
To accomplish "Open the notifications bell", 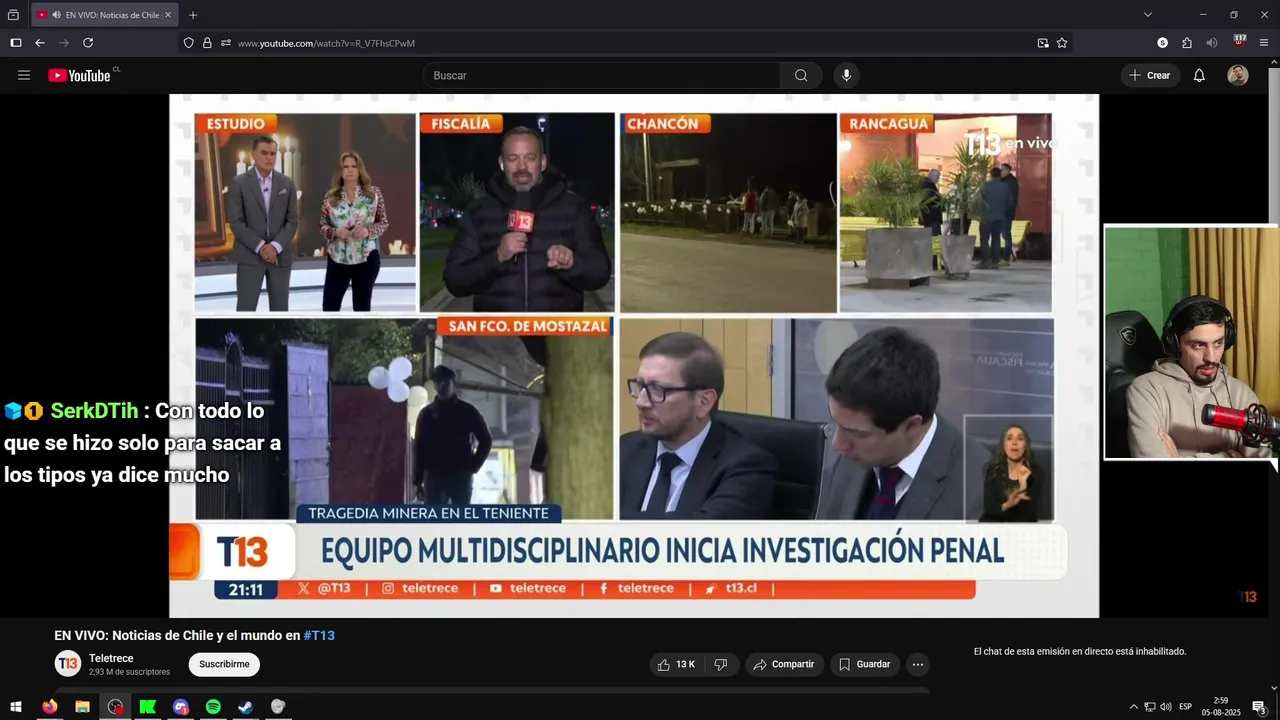I will point(1199,75).
